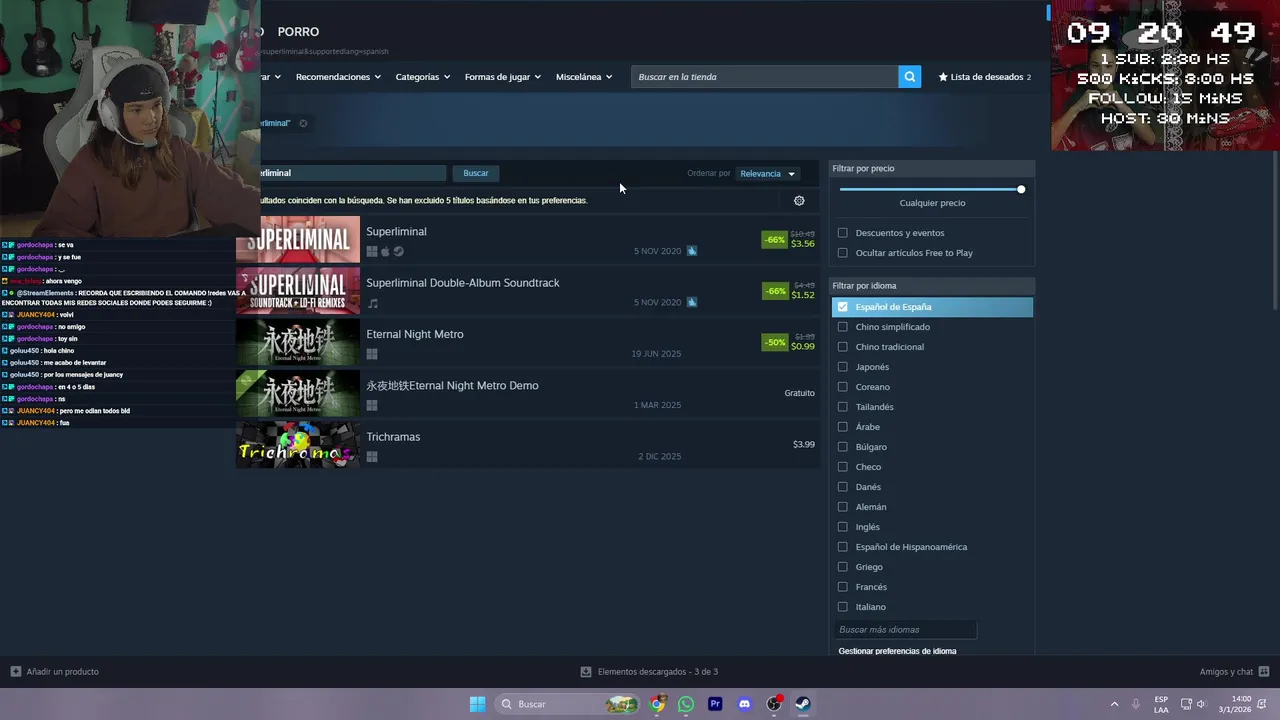Open Google Chrome from the taskbar

tap(657, 704)
